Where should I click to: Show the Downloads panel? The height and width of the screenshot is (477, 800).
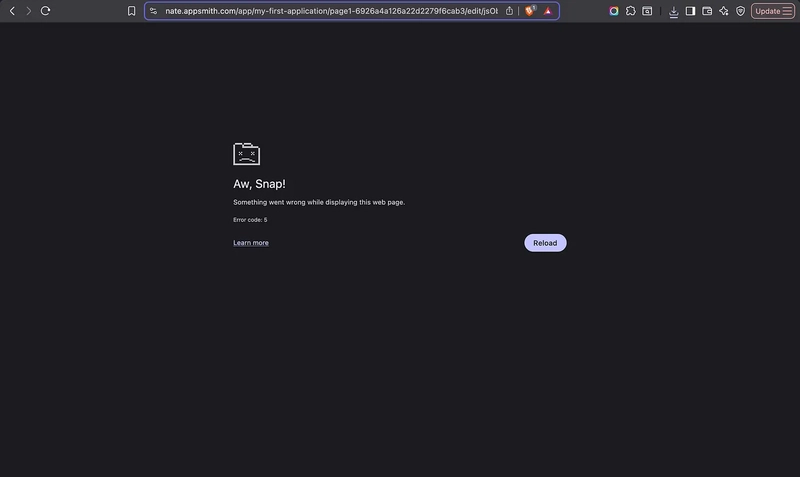pos(674,11)
